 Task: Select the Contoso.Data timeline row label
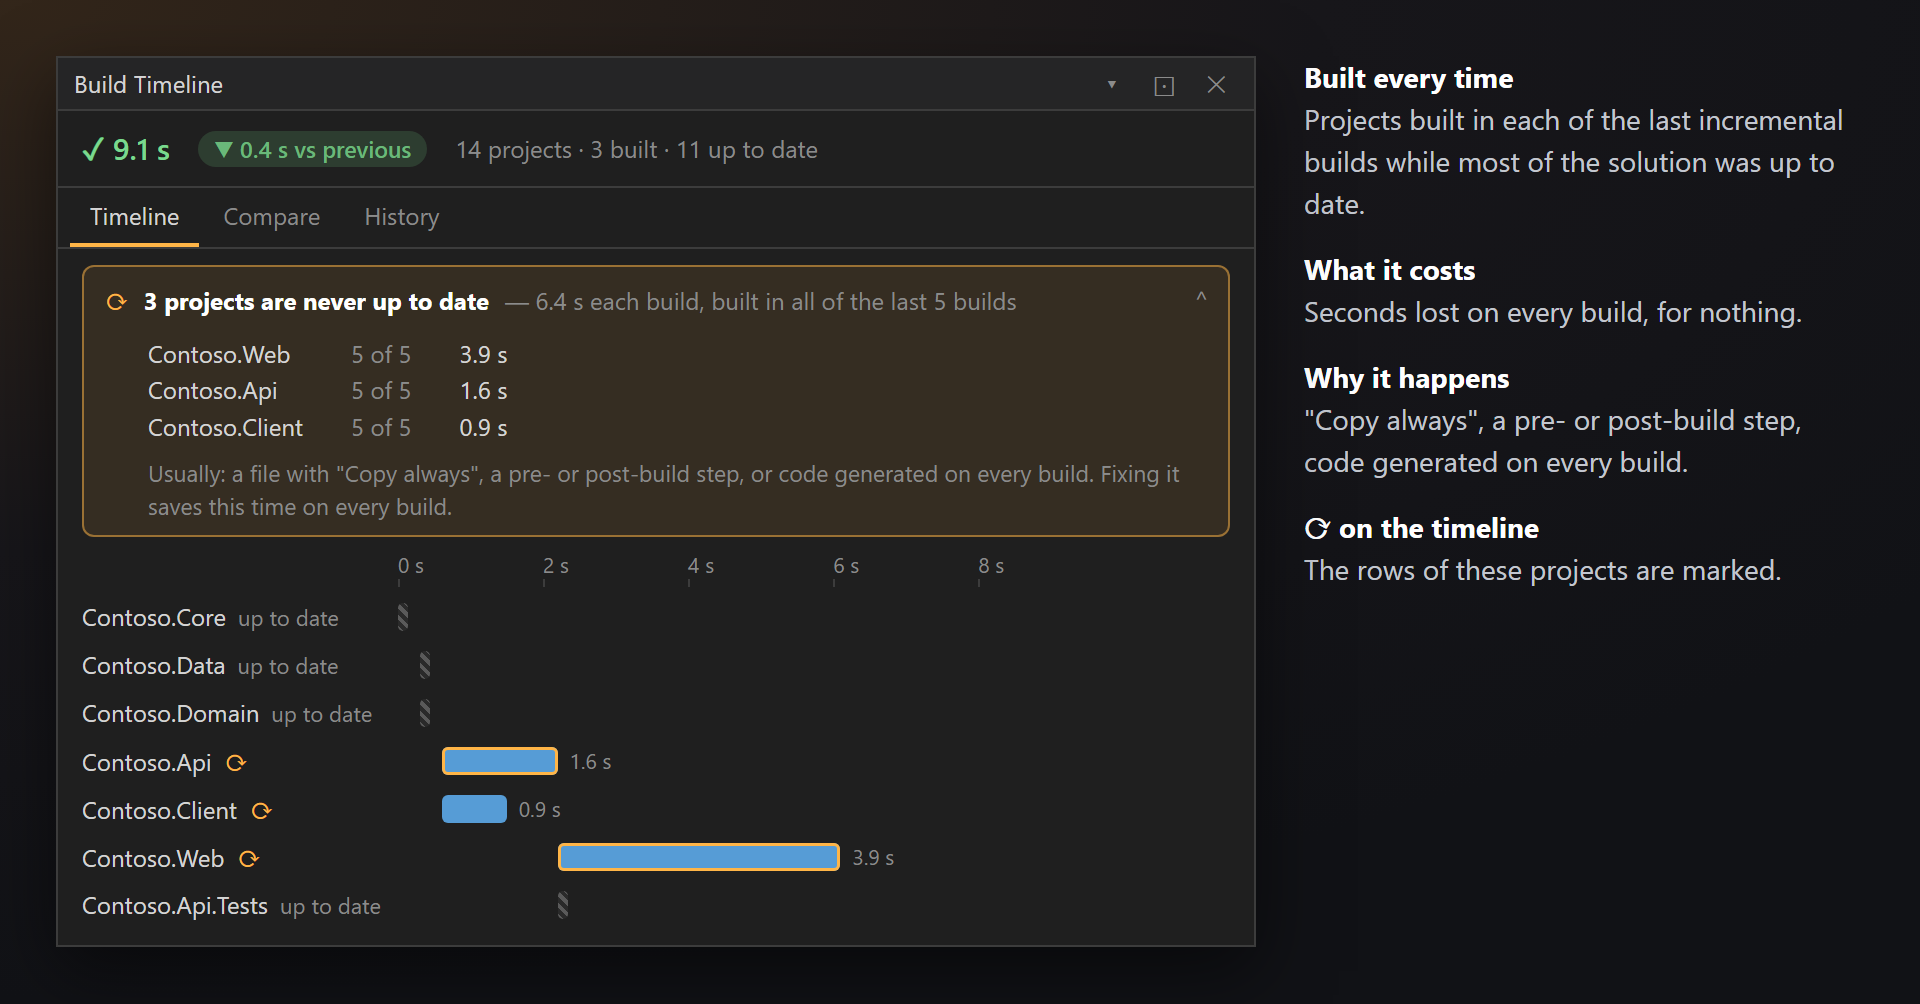(x=154, y=666)
